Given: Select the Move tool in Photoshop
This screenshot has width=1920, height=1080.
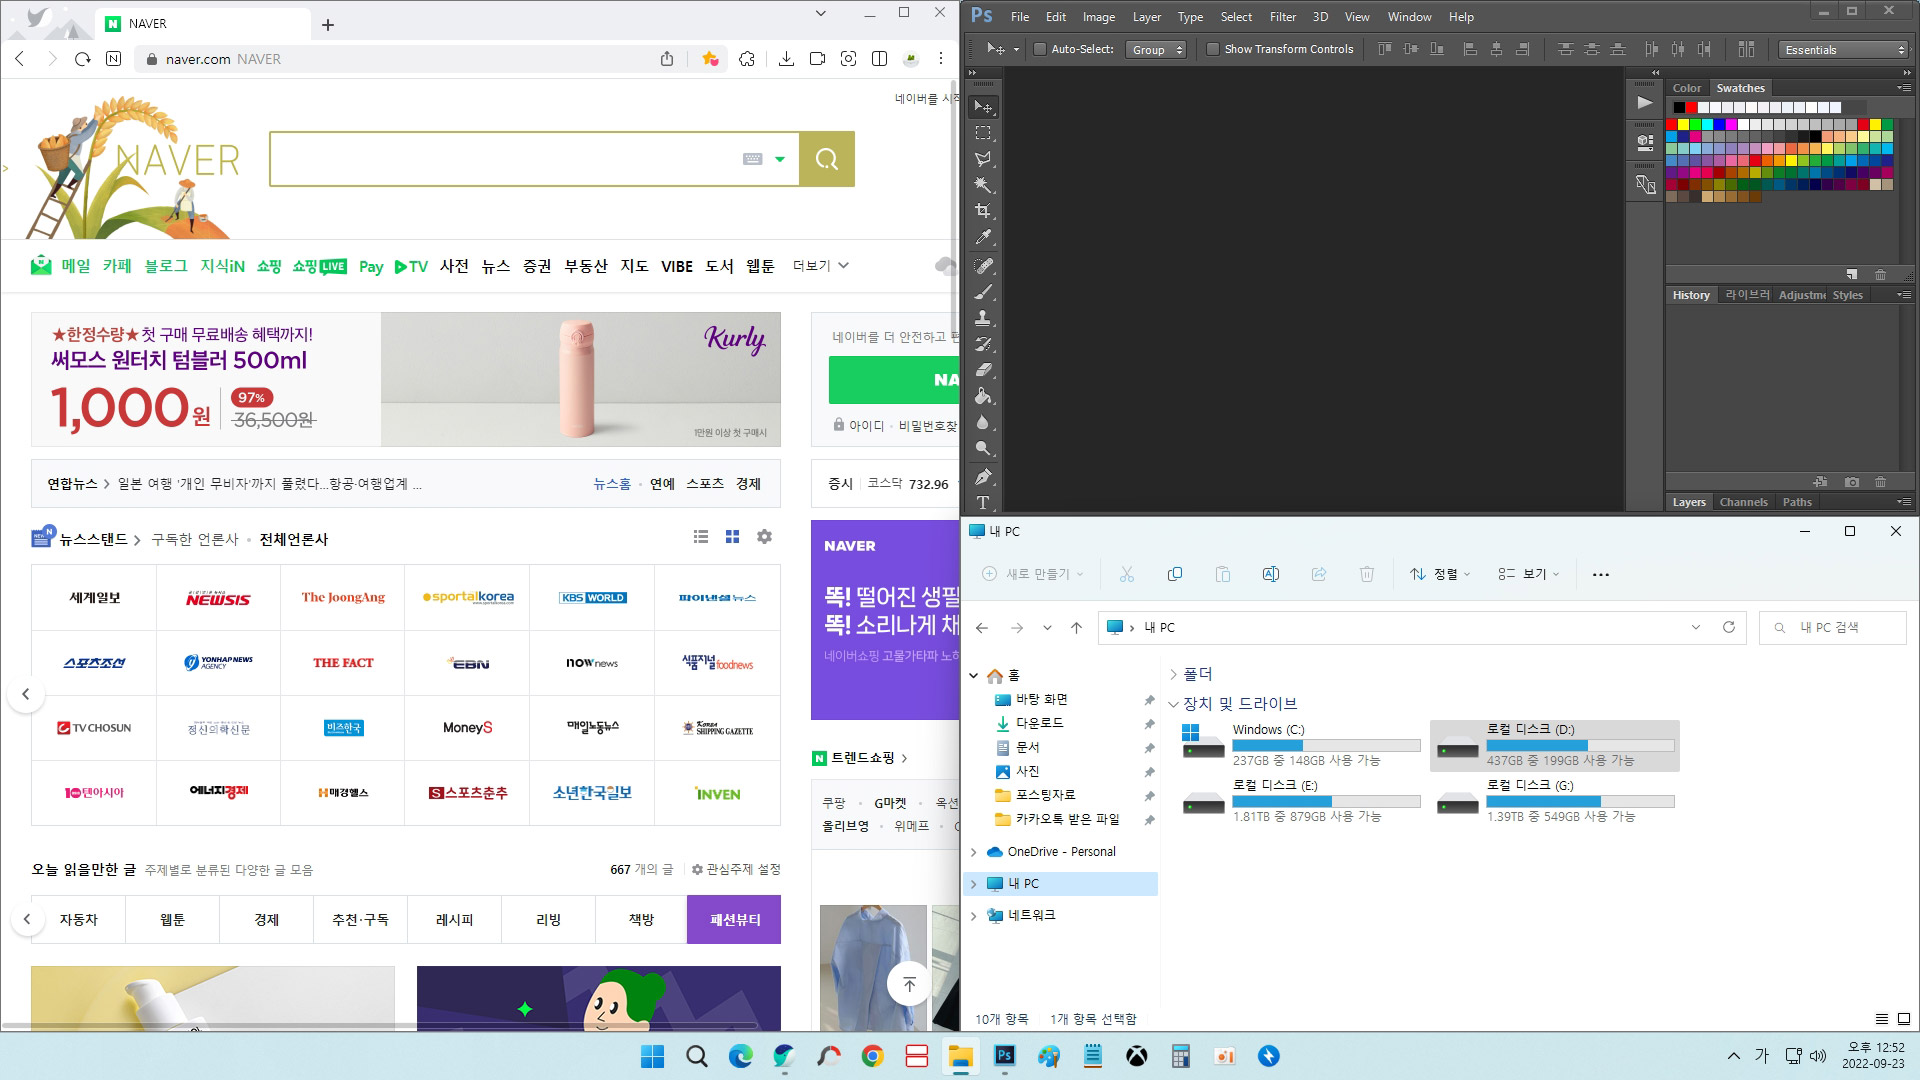Looking at the screenshot, I should [x=983, y=106].
